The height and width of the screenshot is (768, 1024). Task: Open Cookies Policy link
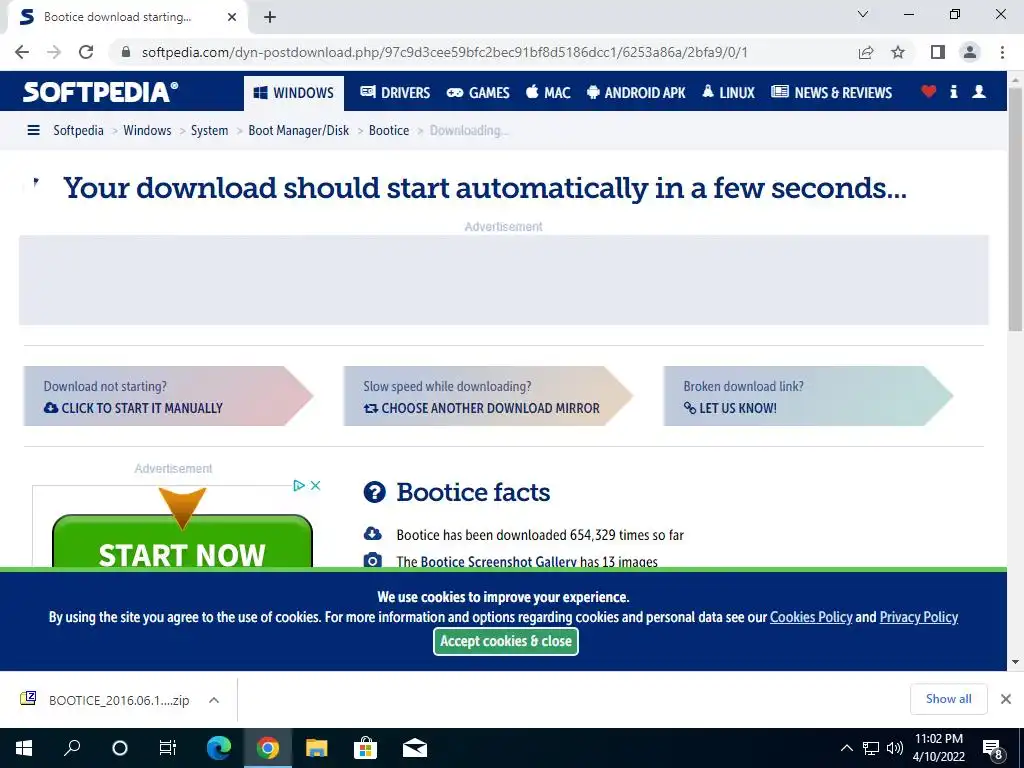(811, 617)
